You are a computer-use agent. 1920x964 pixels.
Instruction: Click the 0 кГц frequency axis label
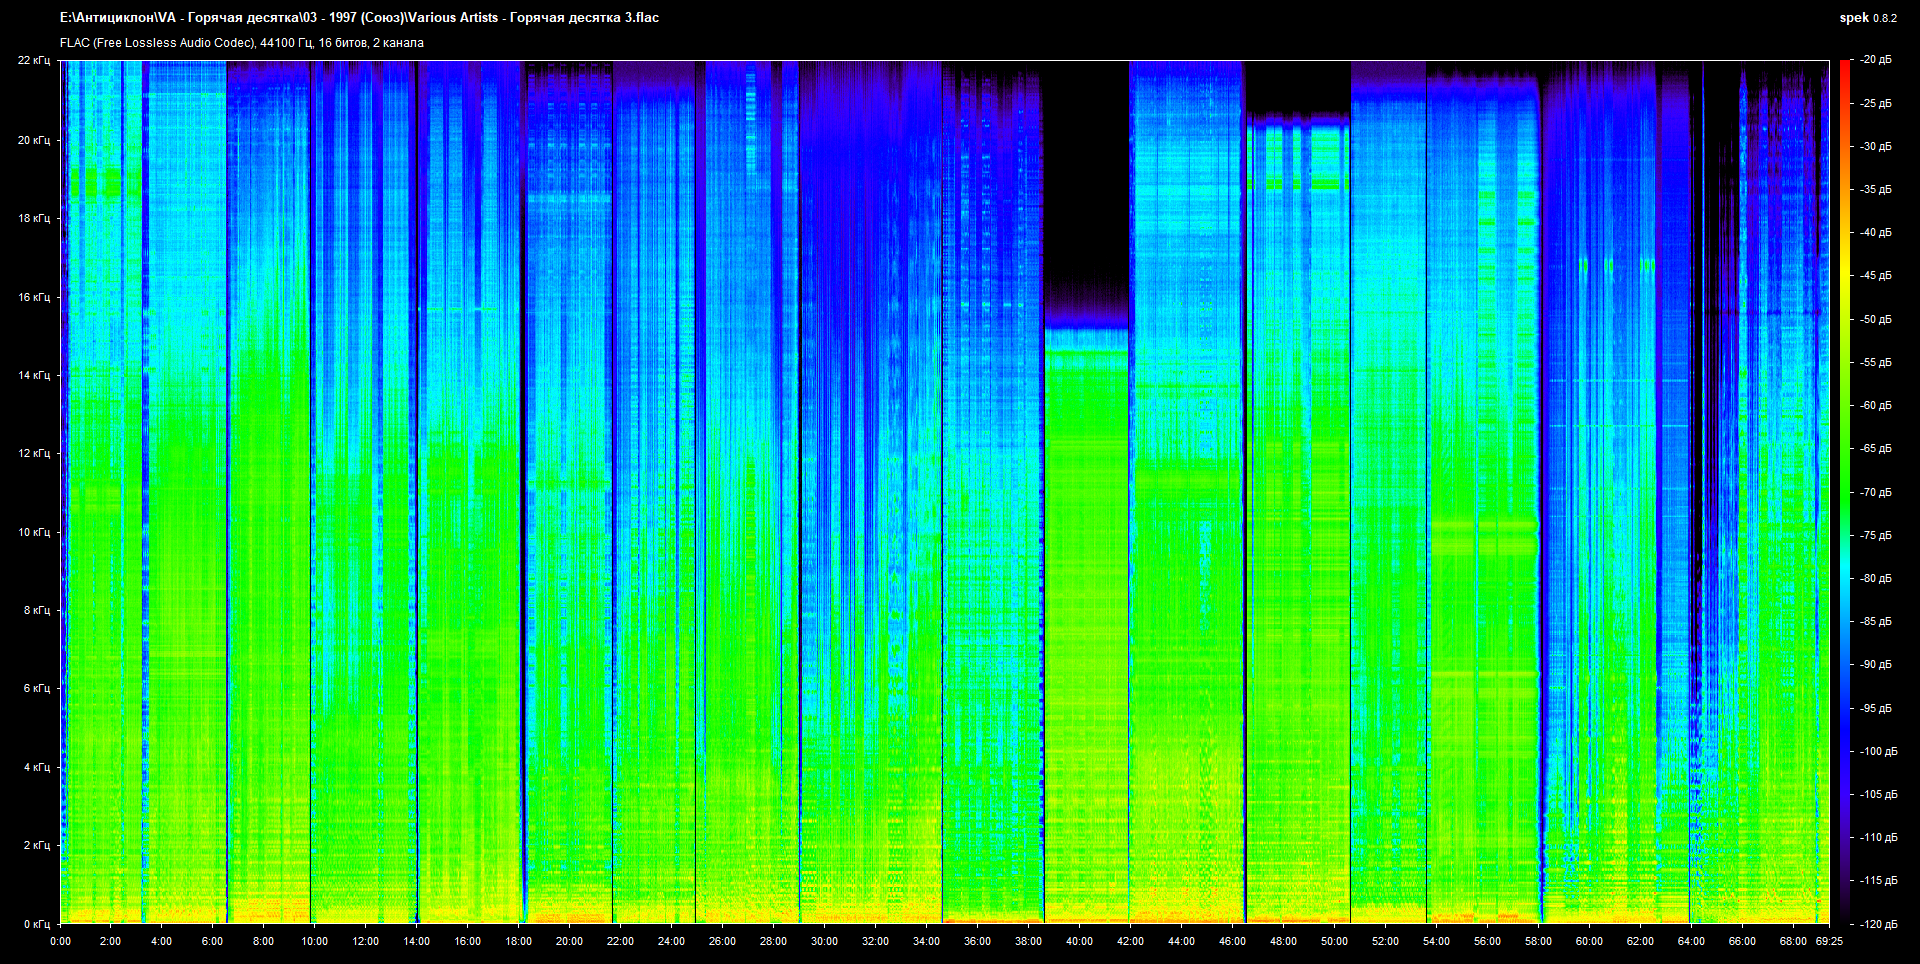click(36, 924)
